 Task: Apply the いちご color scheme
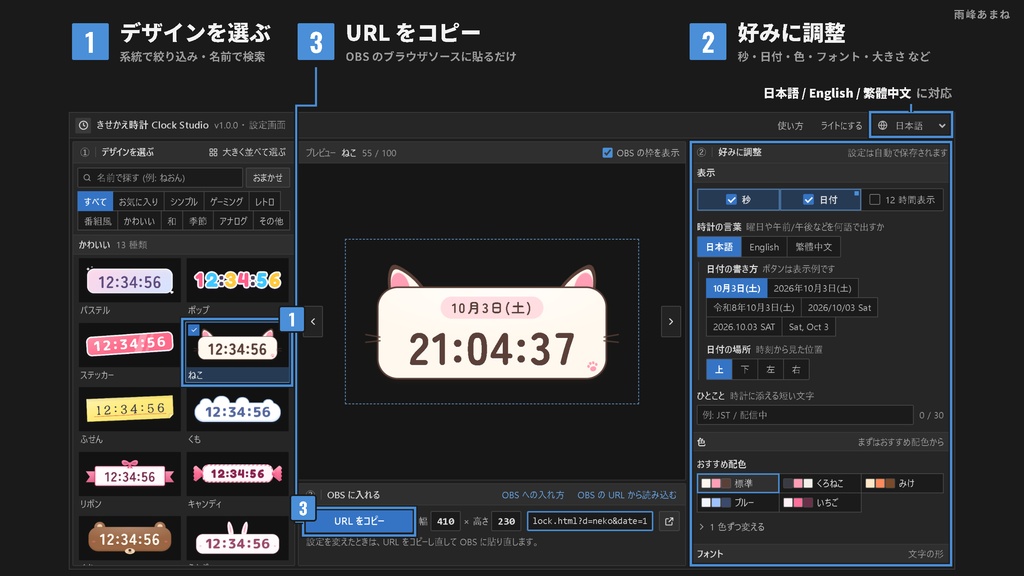pos(820,502)
